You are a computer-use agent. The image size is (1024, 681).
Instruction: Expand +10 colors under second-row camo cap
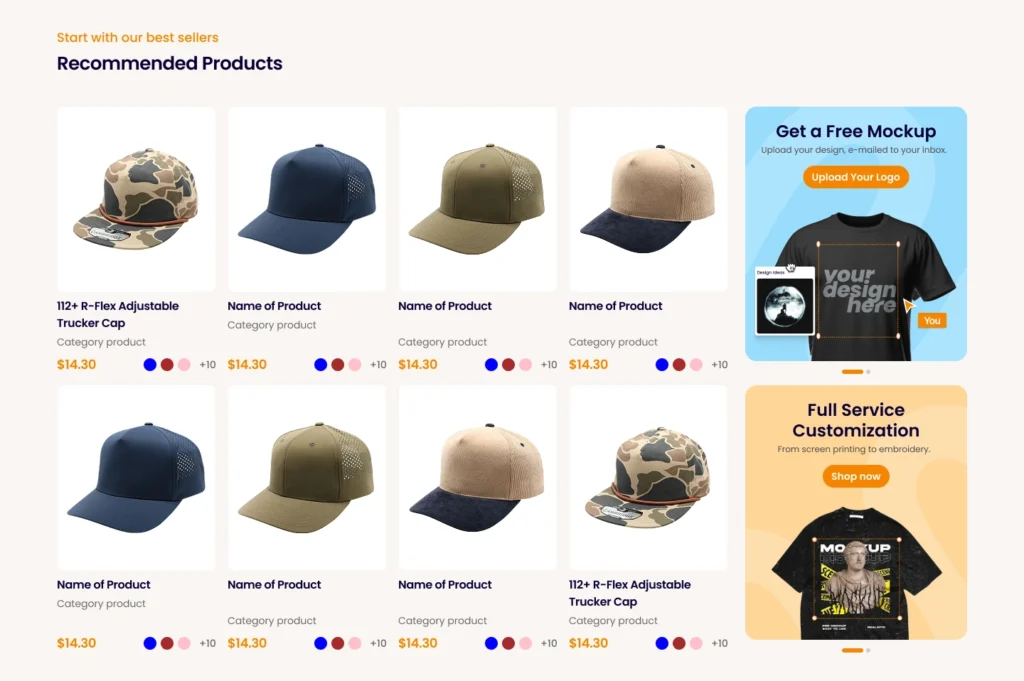720,643
